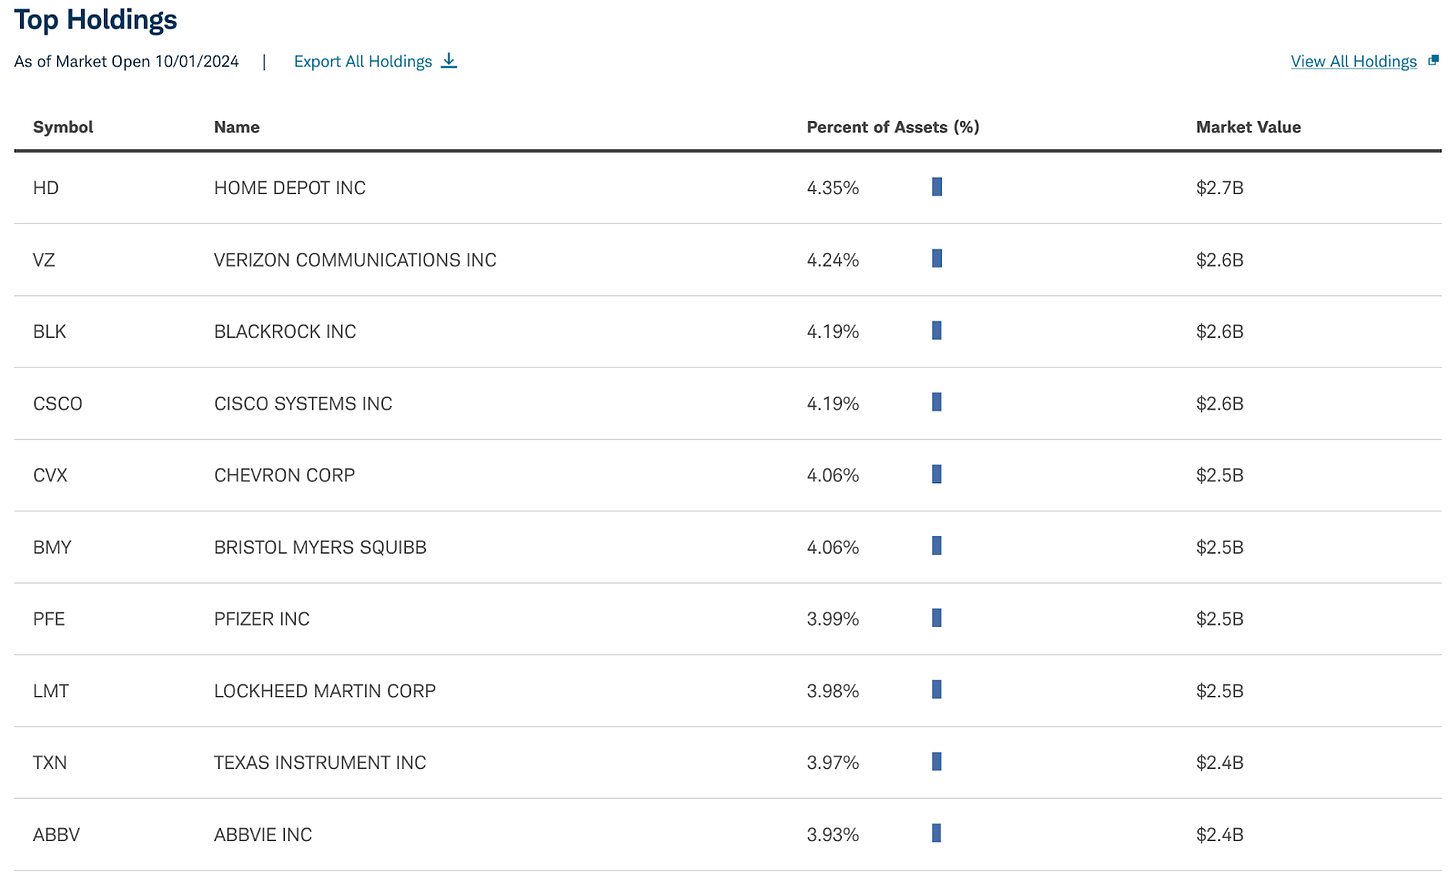Click the blue percent bar in Cisco row

pyautogui.click(x=937, y=402)
